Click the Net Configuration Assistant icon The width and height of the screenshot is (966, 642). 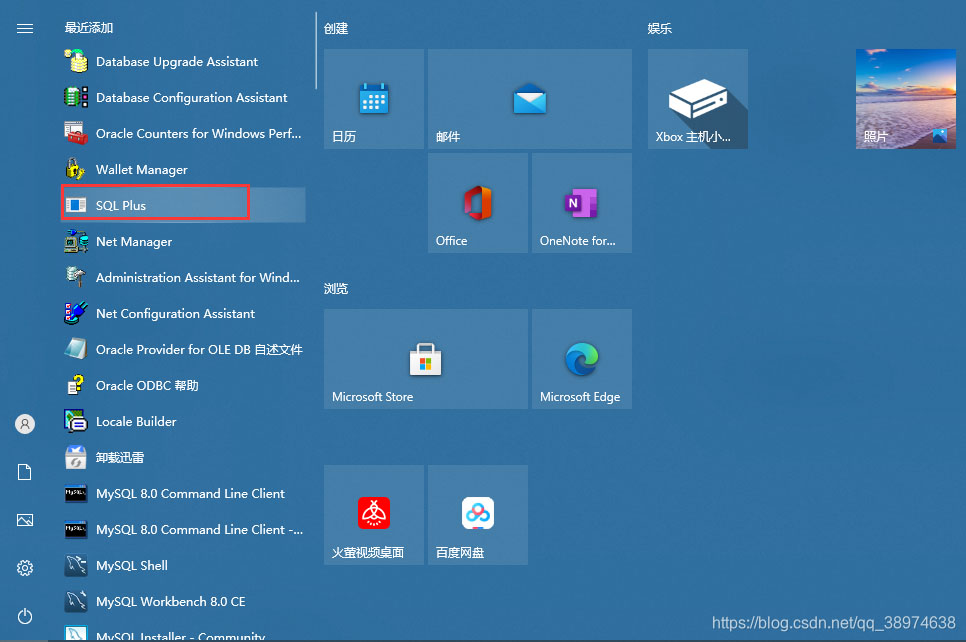(x=76, y=313)
